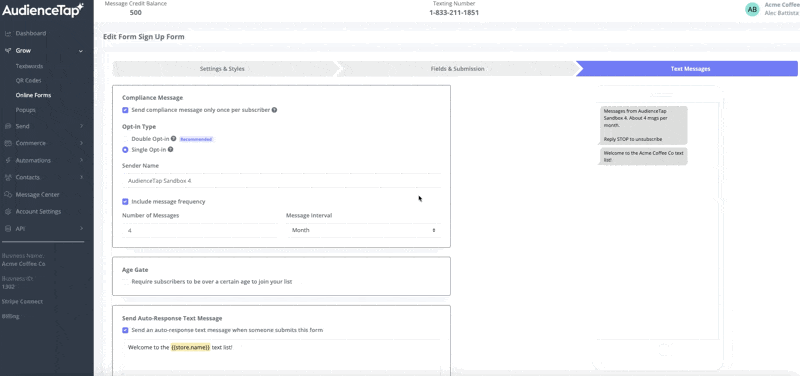Open the Message Interval Month dropdown

click(363, 230)
